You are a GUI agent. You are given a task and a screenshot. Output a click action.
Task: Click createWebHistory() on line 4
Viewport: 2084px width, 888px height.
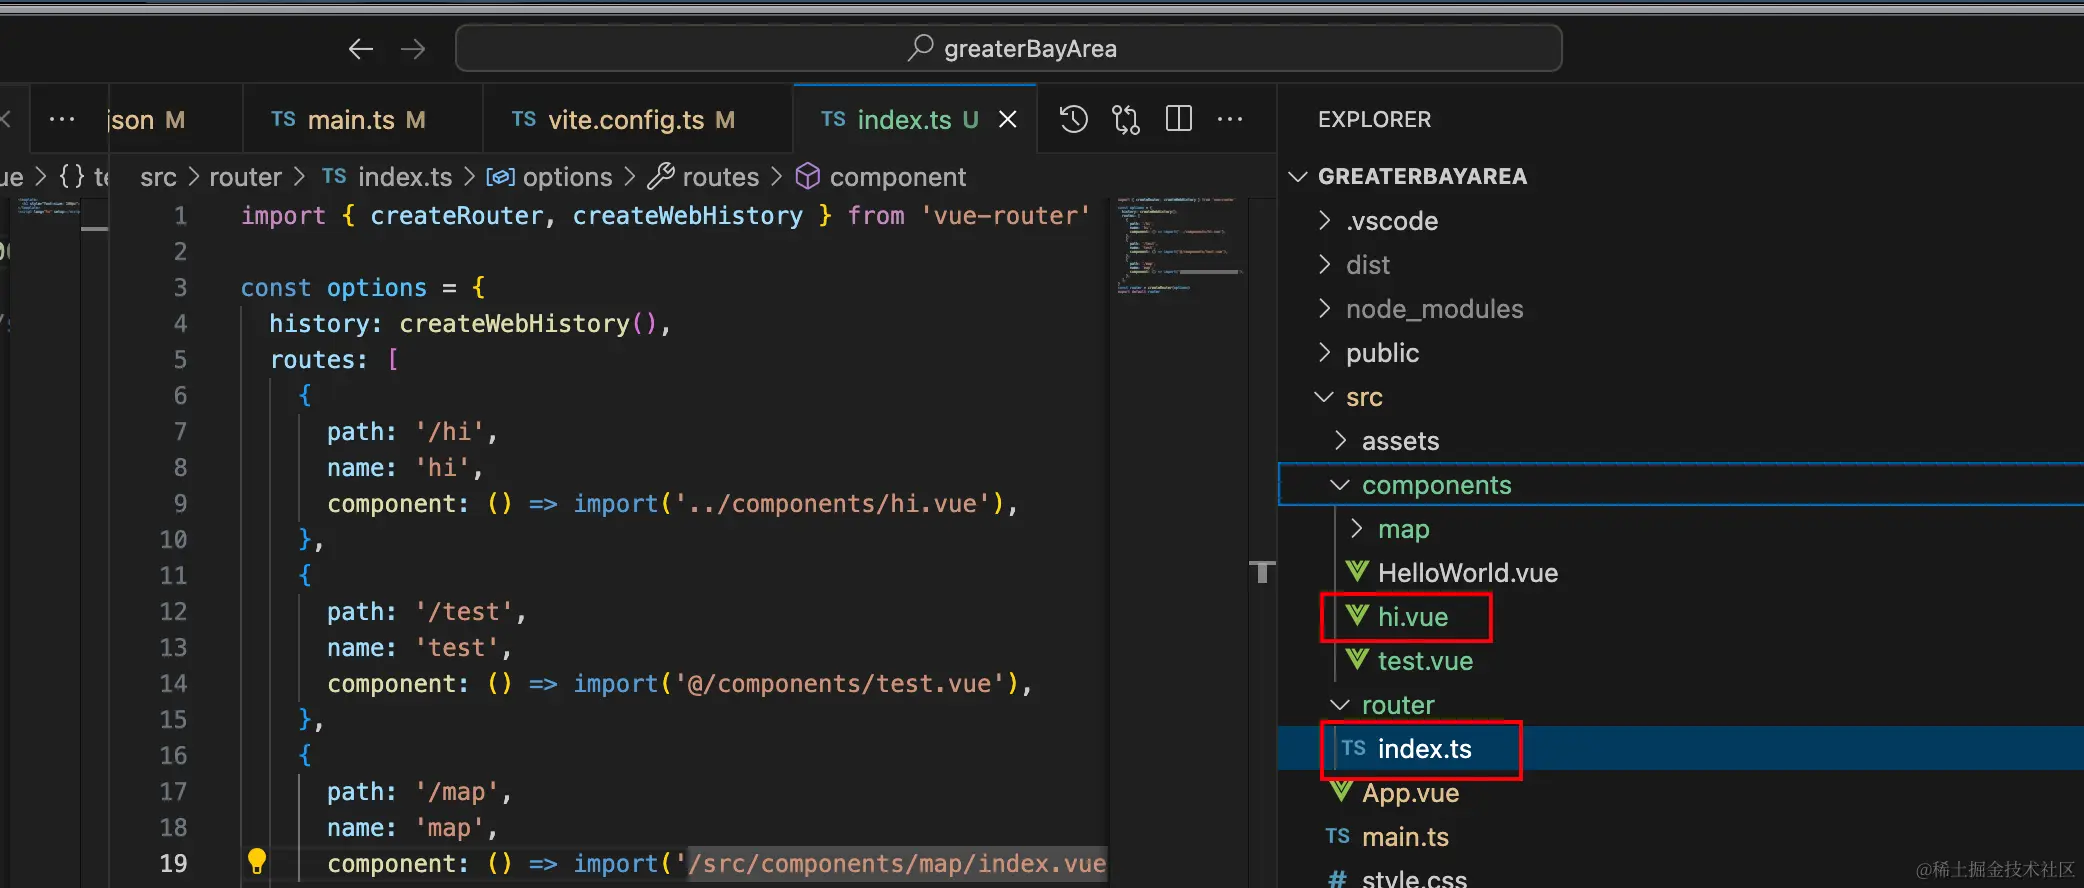pyautogui.click(x=527, y=324)
